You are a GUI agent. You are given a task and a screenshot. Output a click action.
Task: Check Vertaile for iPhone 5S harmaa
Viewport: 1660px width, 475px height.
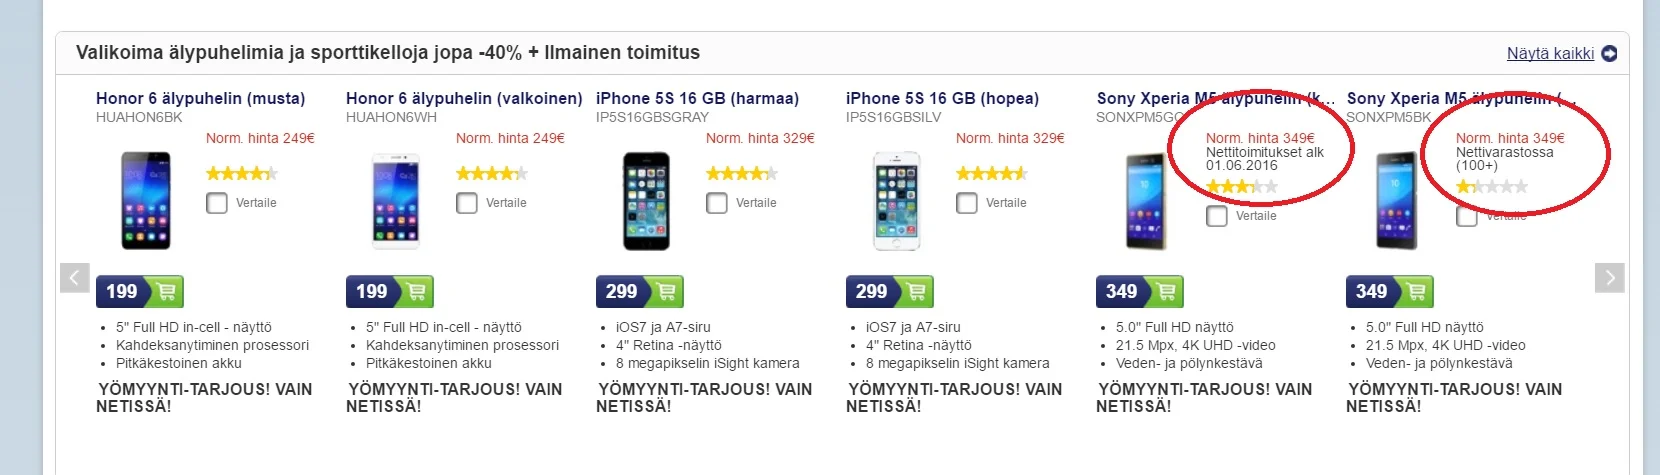click(717, 203)
